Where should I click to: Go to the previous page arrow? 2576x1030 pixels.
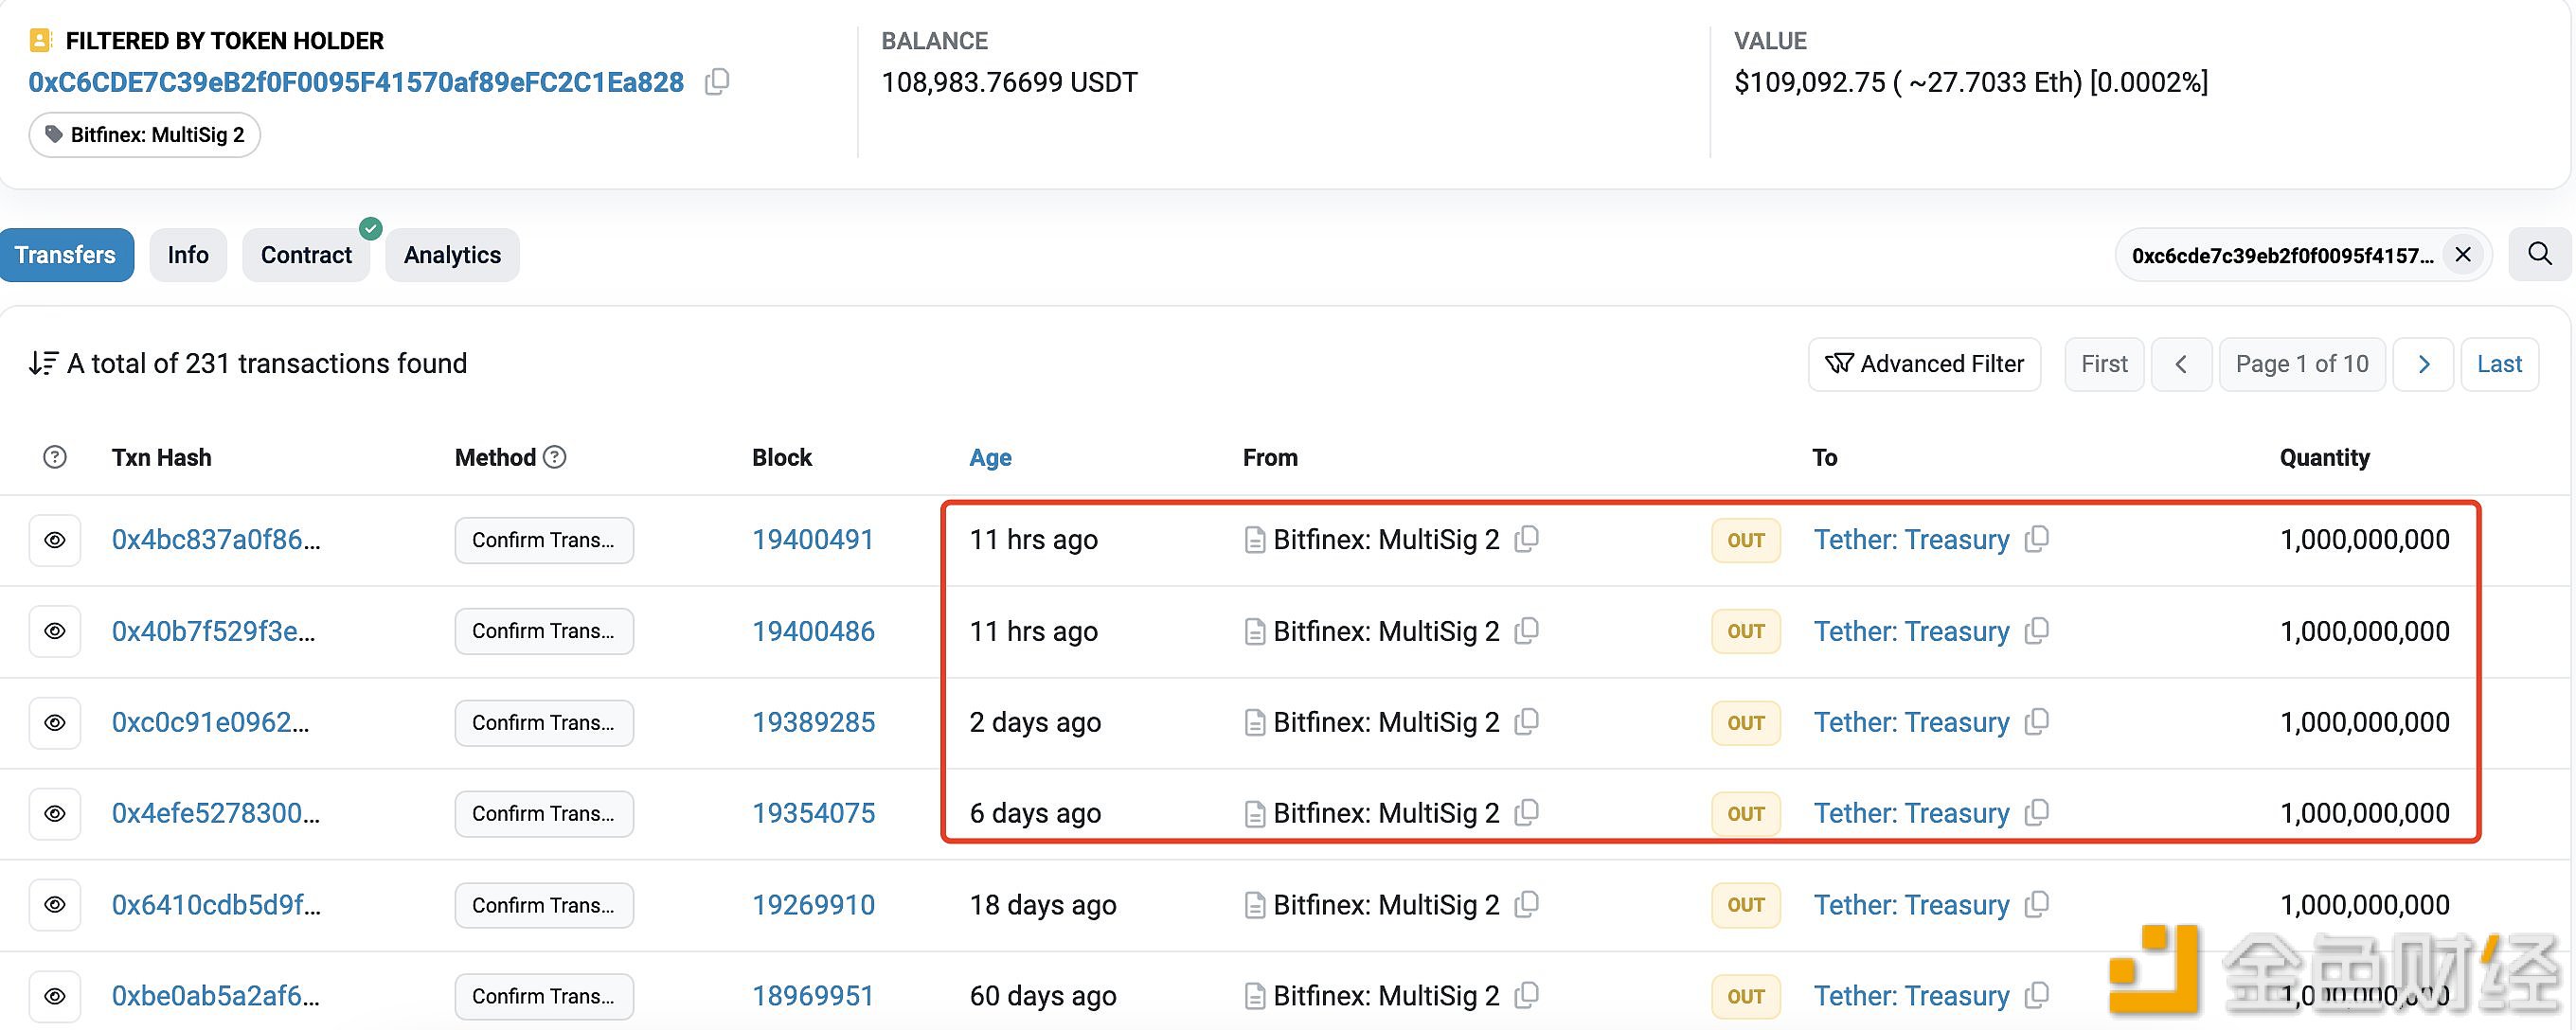(2181, 364)
